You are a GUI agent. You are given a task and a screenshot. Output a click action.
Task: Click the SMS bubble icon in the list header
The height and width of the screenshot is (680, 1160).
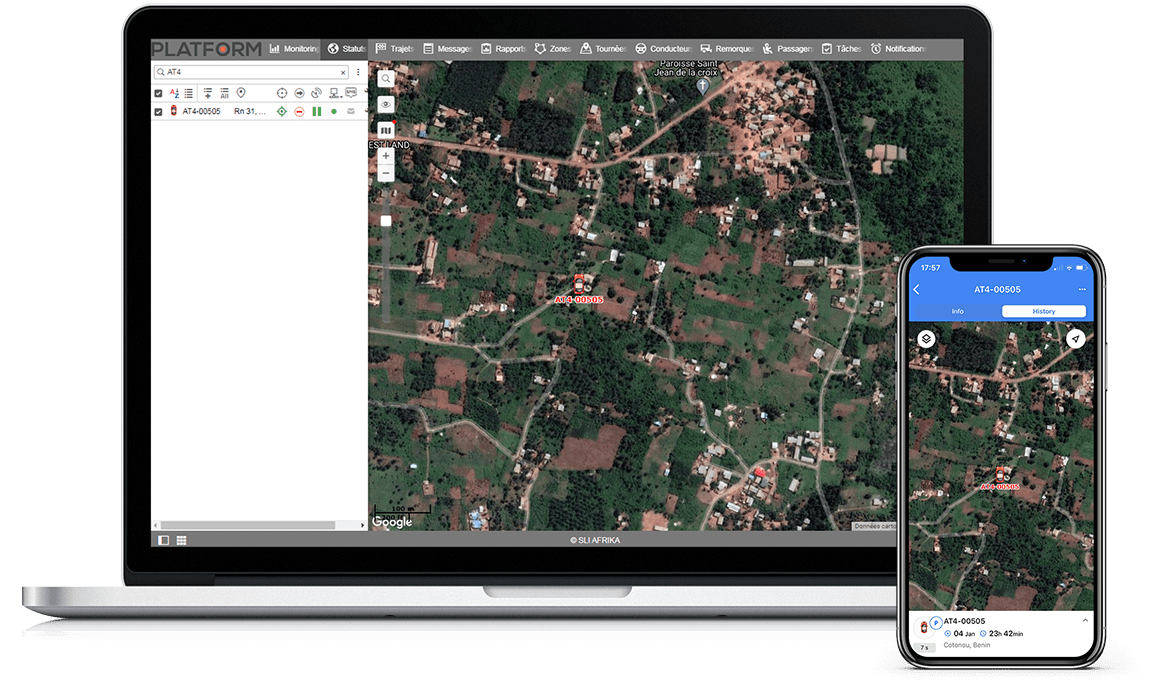tap(351, 92)
